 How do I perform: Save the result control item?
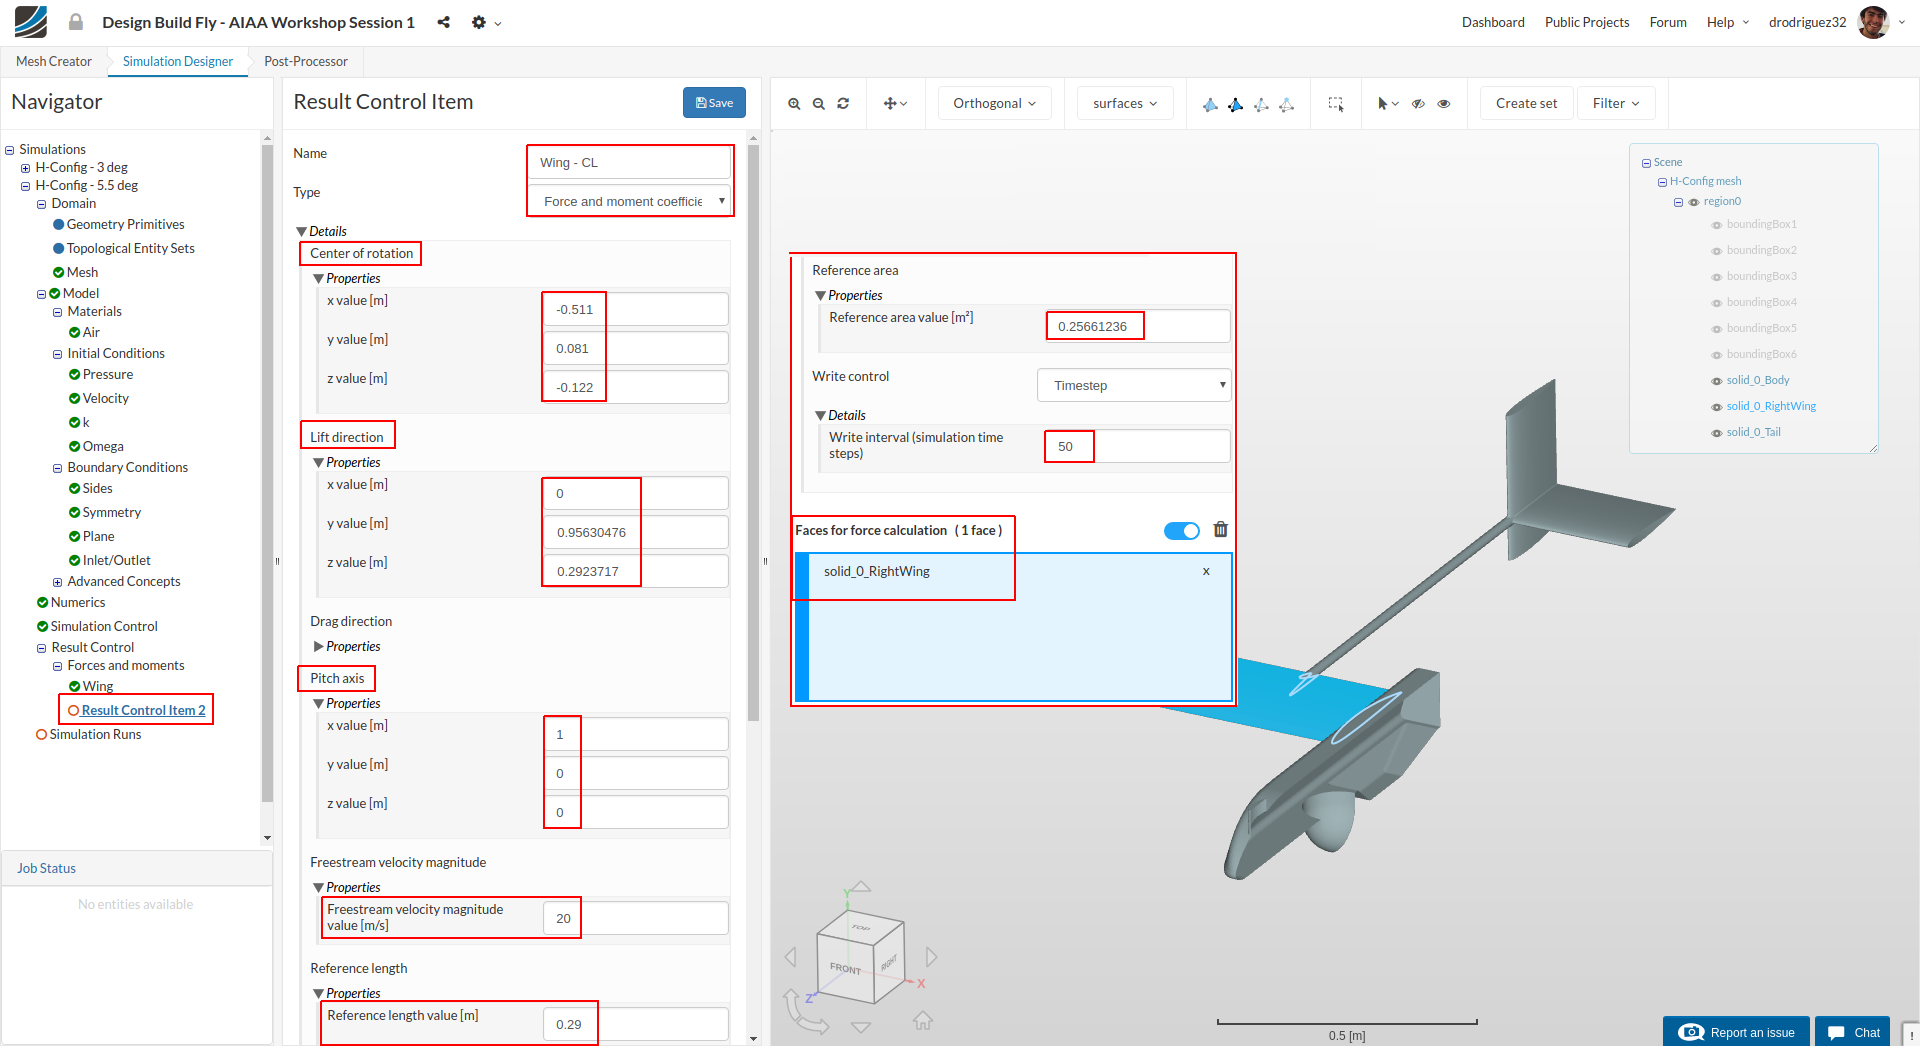coord(714,103)
